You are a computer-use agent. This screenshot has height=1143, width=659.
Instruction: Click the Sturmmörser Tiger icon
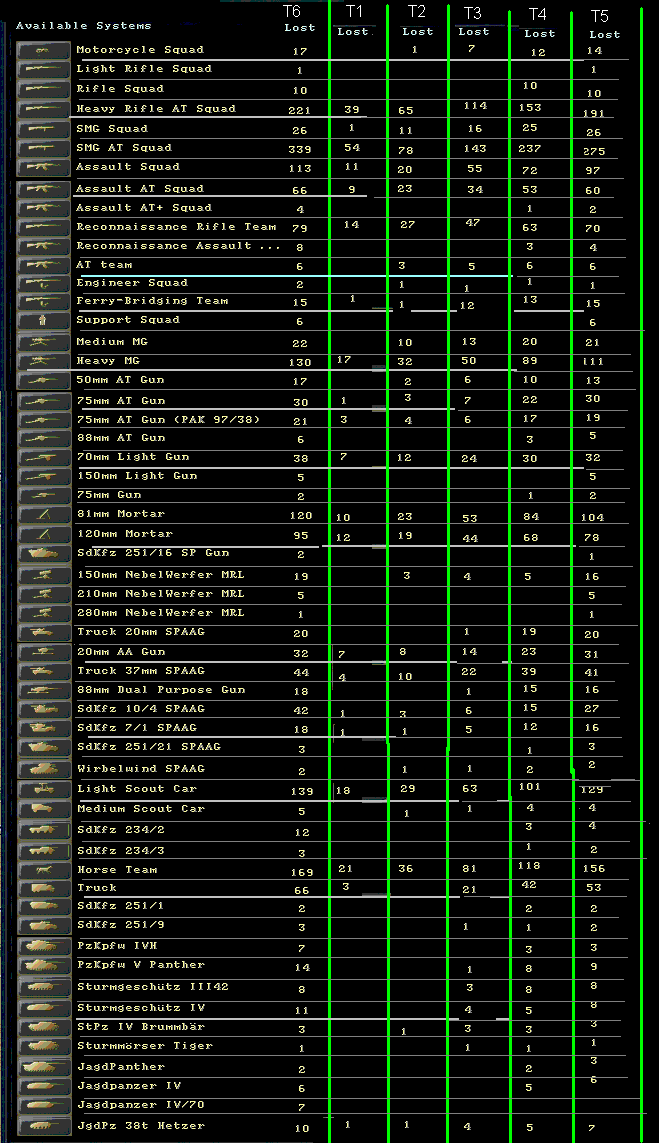(43, 1046)
